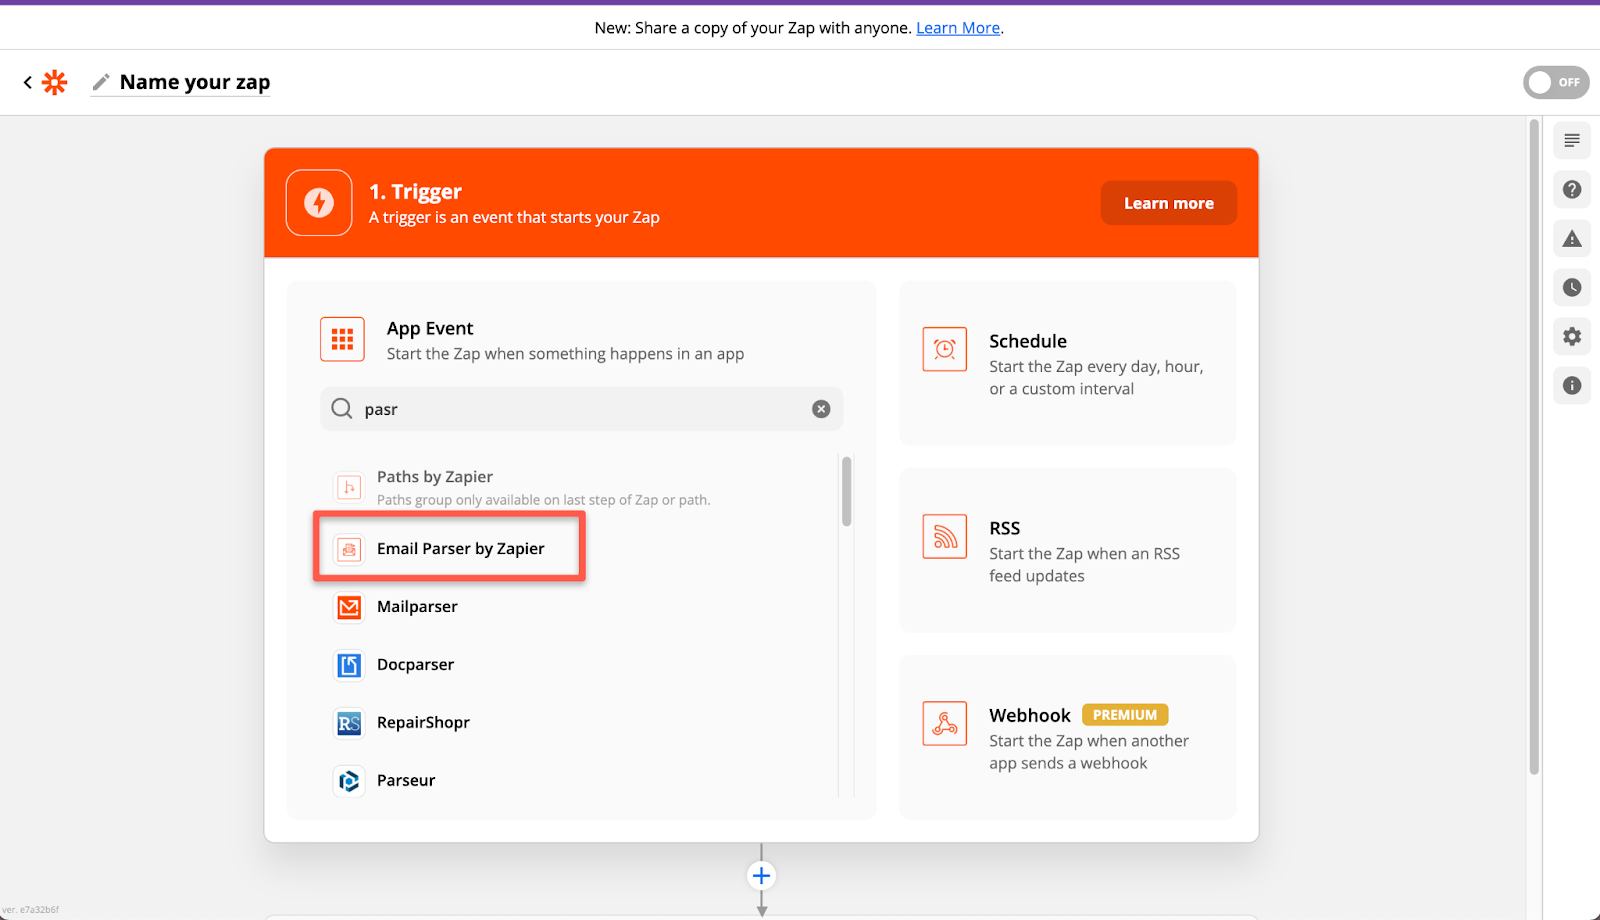Click the Paths by Zapier icon
The image size is (1600, 920).
[349, 487]
